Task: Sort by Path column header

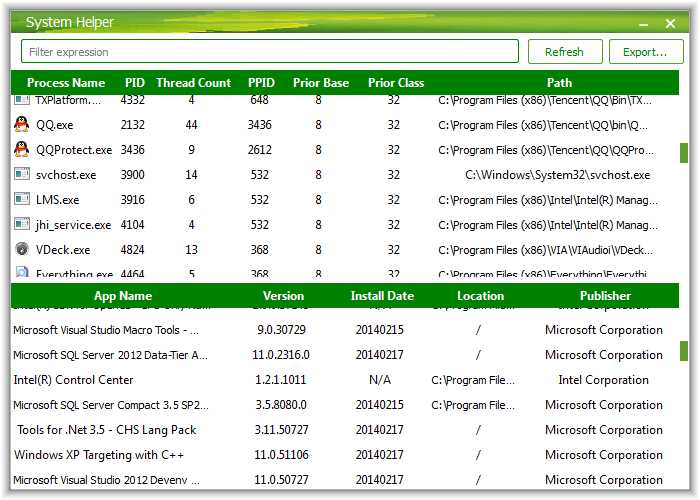Action: click(559, 83)
